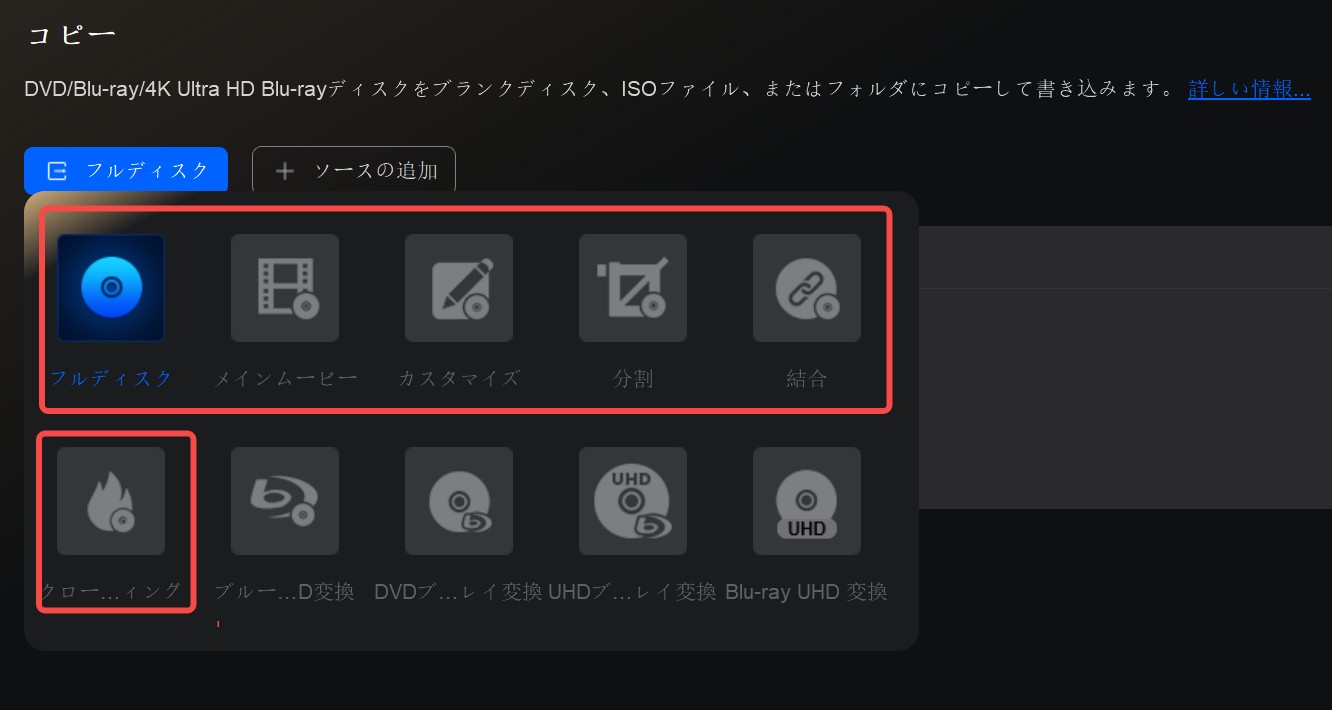Viewport: 1332px width, 710px height.
Task: Choose the DVDブルーレイ変換 disc icon
Action: [459, 501]
